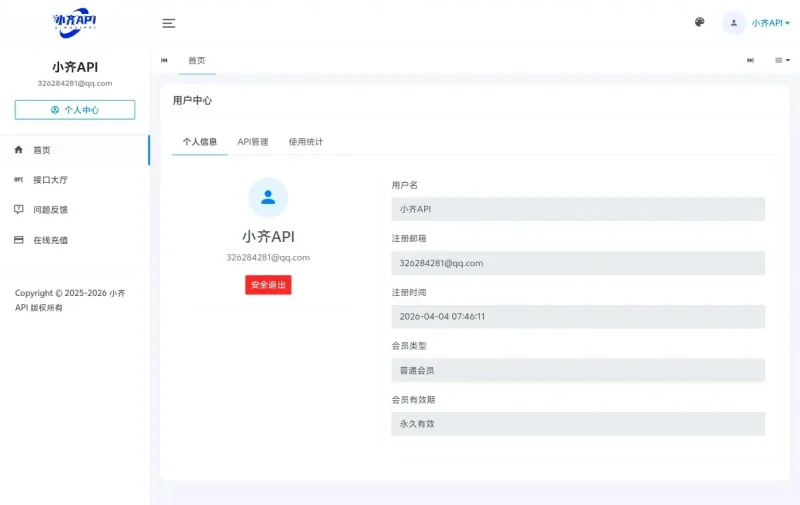
Task: Click the 注册时间 input field
Action: [x=578, y=317]
